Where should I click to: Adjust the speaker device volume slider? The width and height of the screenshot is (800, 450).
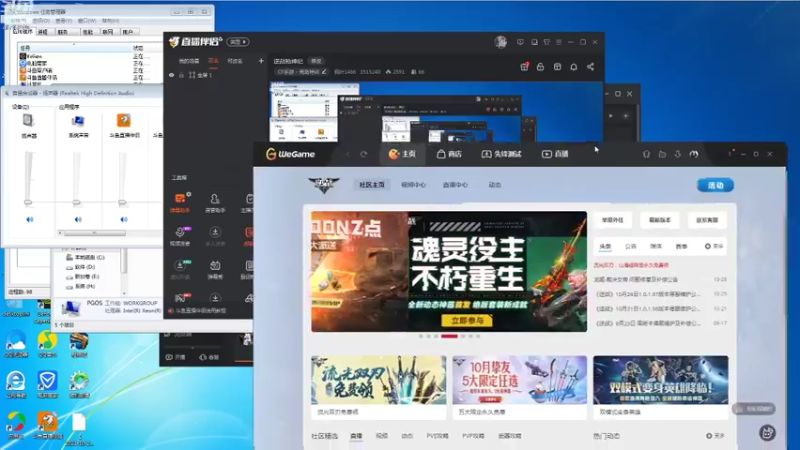(x=28, y=202)
